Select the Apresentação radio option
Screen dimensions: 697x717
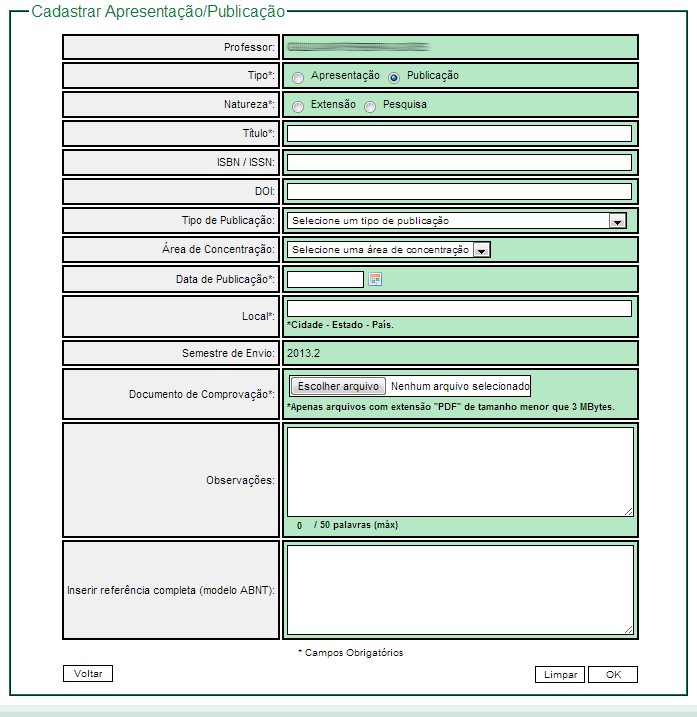tap(298, 78)
